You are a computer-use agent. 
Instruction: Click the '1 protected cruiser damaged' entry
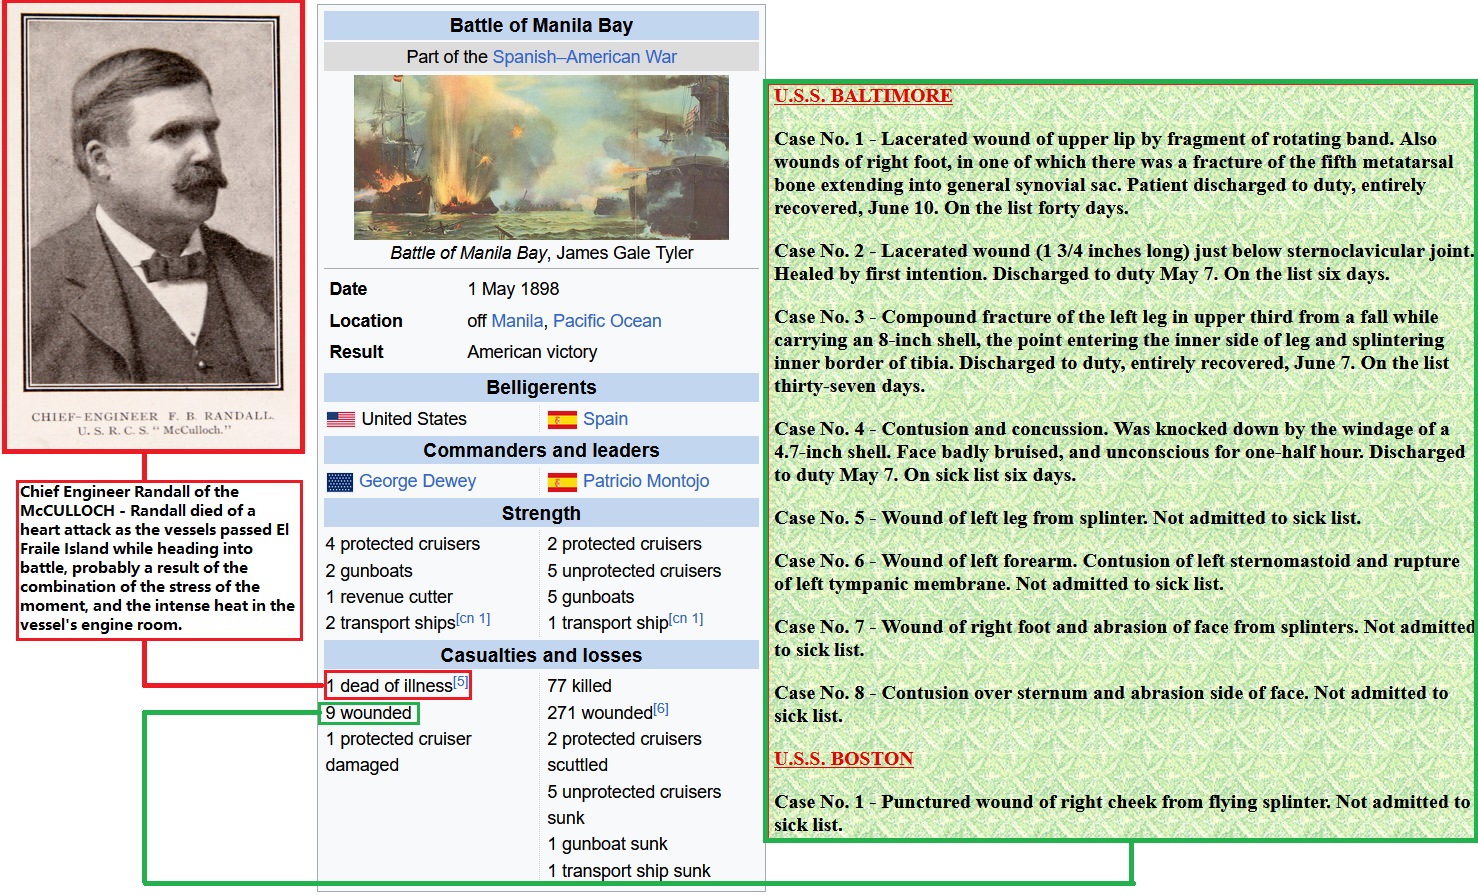pos(398,752)
